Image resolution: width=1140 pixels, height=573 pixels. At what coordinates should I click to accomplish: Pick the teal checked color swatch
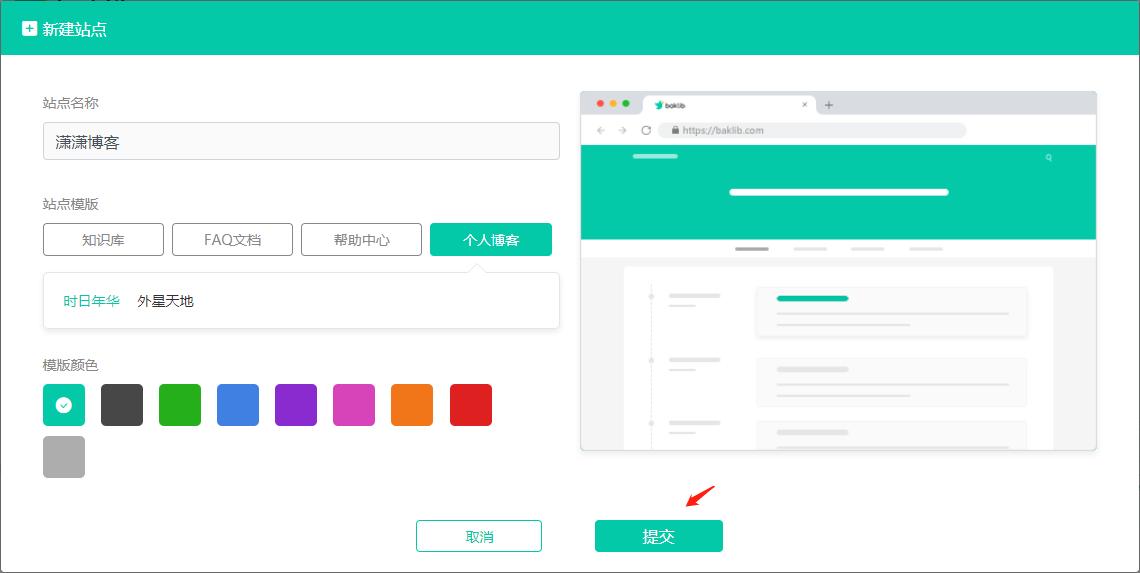pos(64,405)
